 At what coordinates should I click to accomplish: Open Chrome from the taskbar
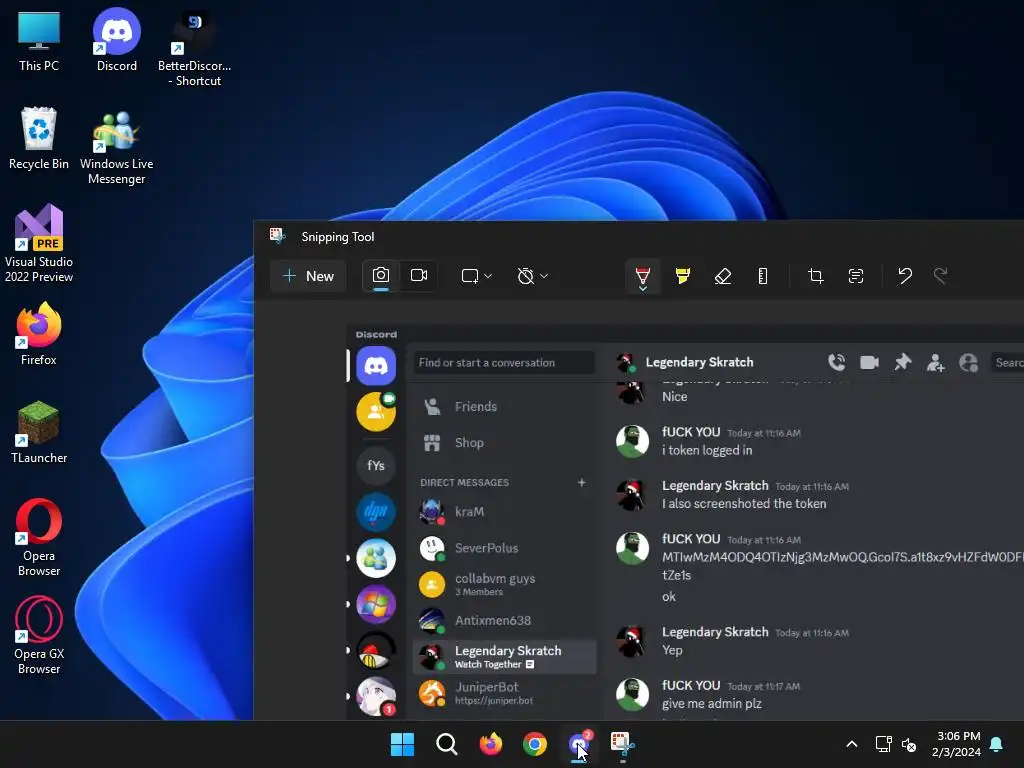(x=535, y=744)
